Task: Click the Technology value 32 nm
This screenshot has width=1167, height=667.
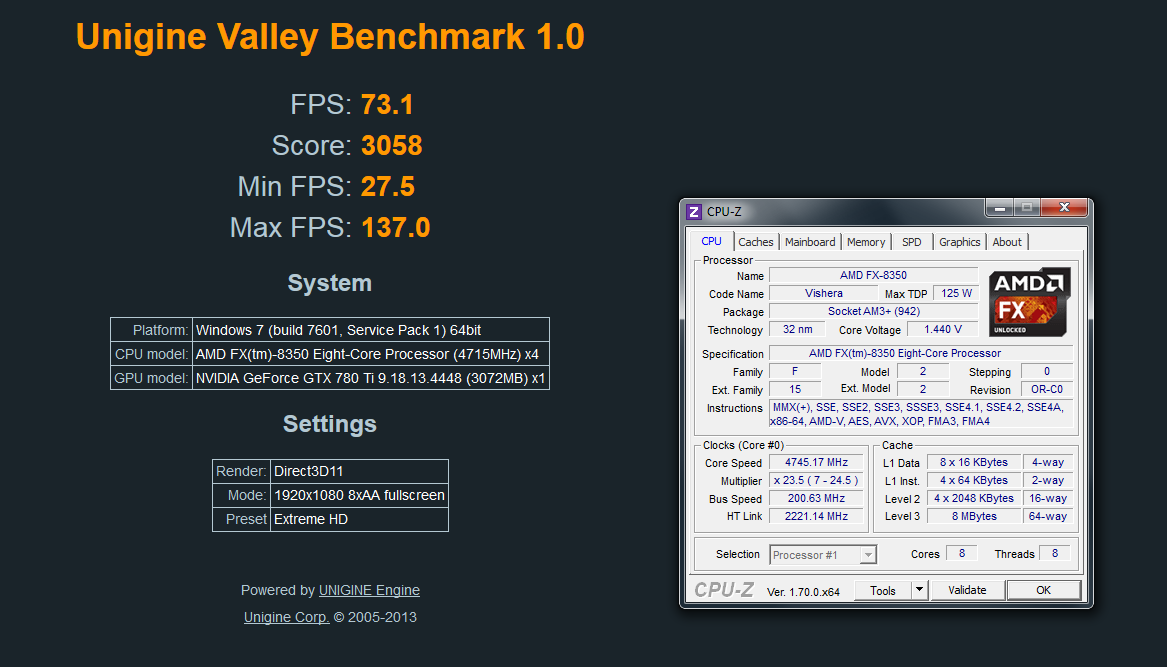Action: click(798, 329)
